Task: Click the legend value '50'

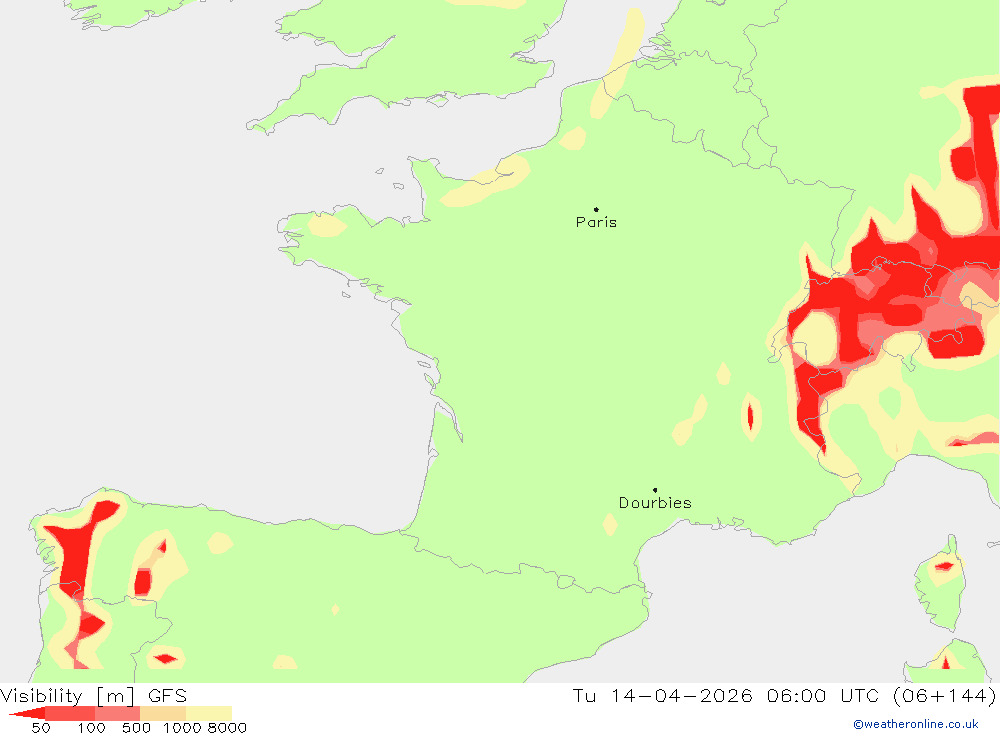Action: [x=41, y=728]
